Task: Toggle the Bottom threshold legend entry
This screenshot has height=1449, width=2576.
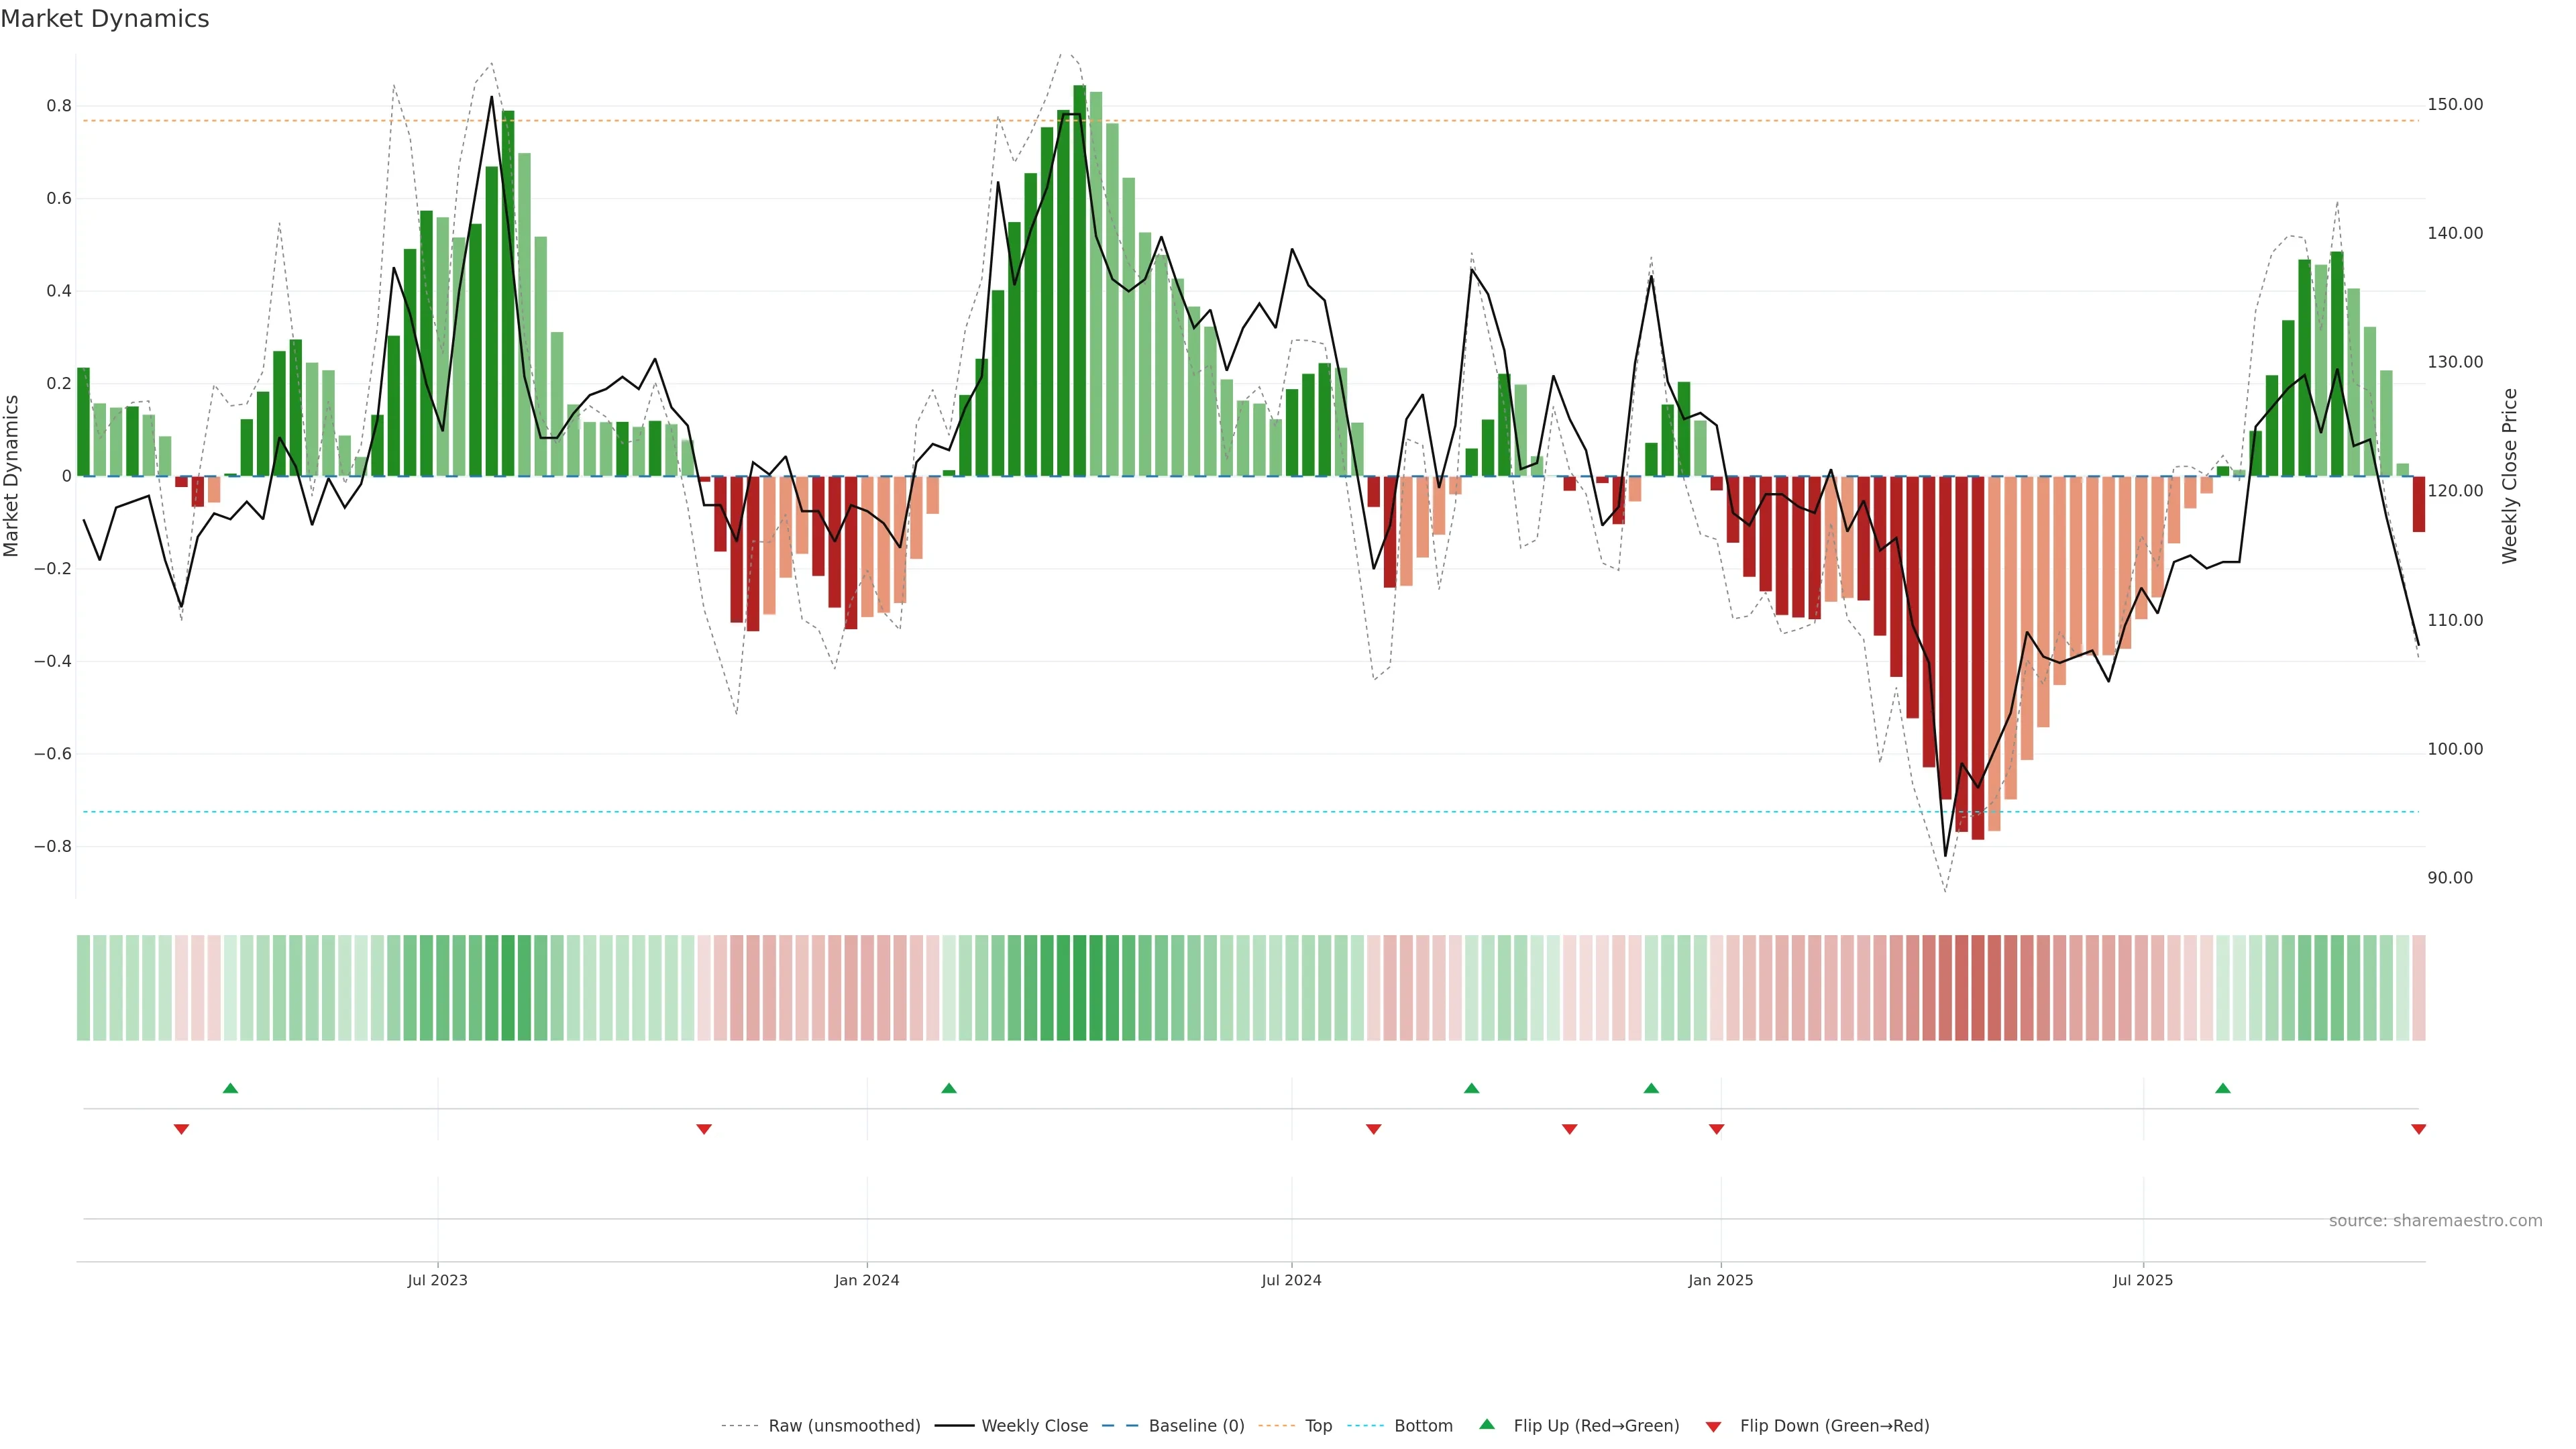Action: tap(1423, 1426)
